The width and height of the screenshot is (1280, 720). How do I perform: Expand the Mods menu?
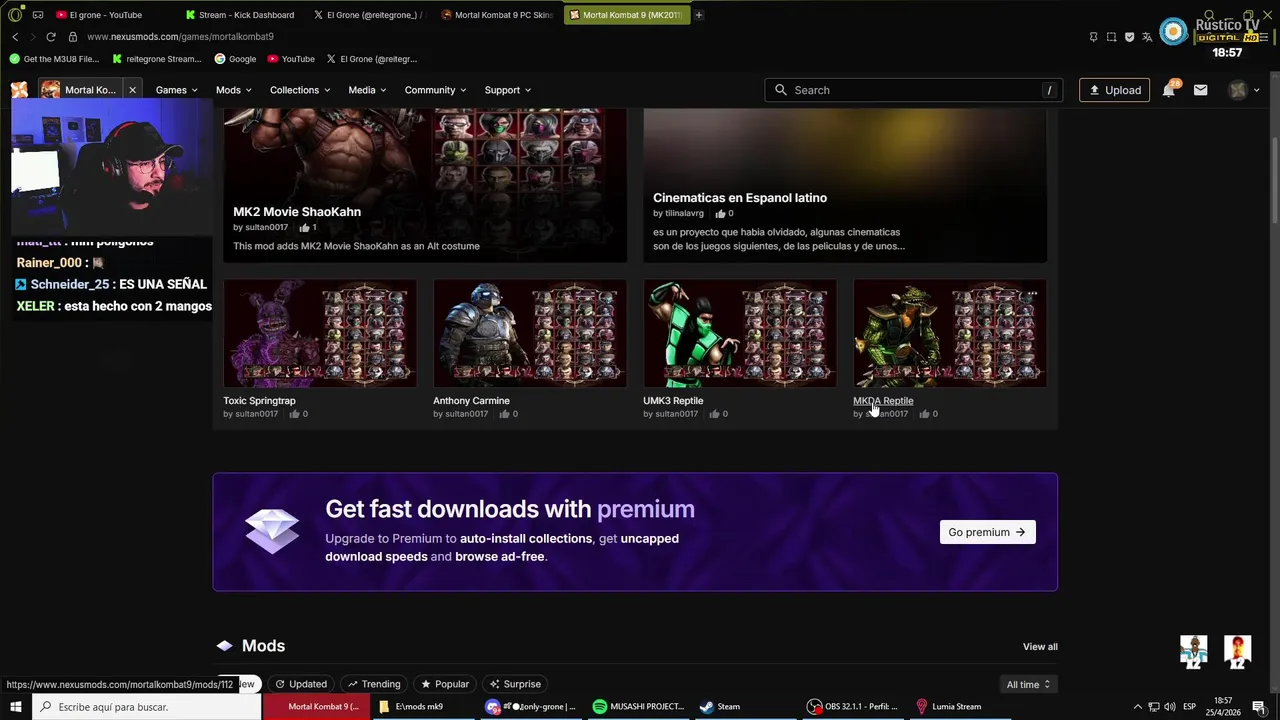[x=234, y=90]
